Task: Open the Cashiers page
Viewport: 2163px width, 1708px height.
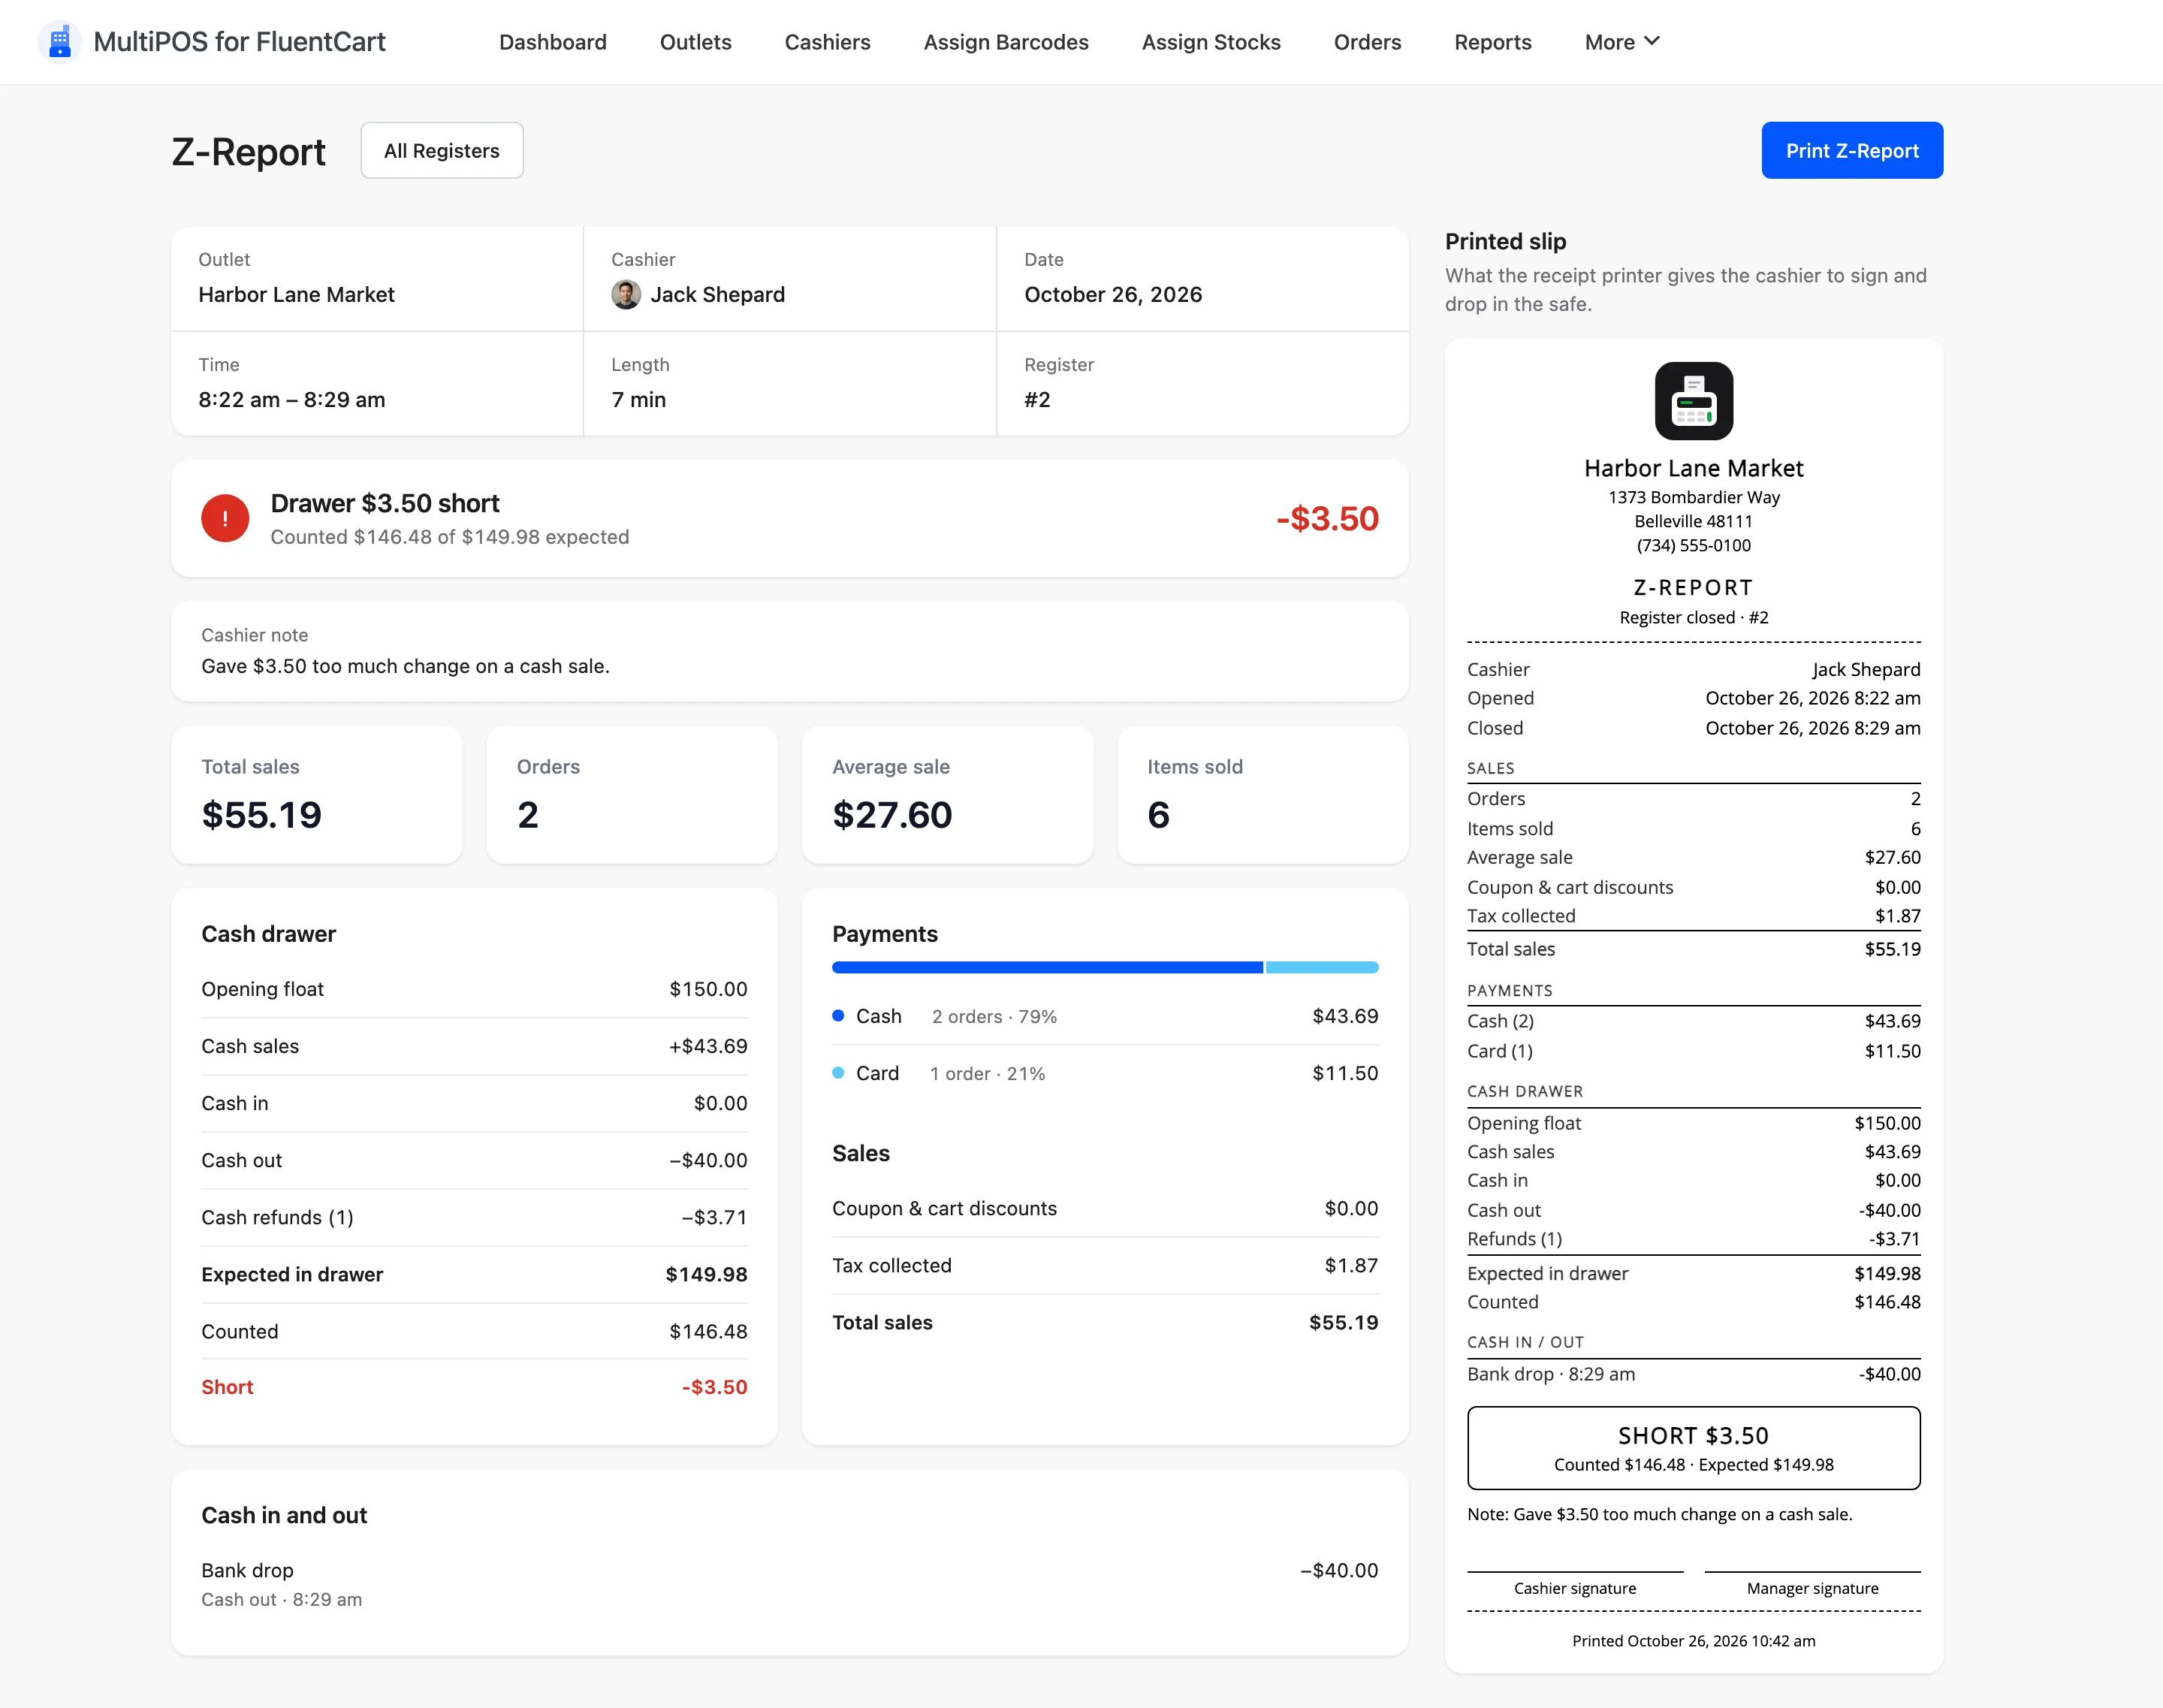Action: pos(827,42)
